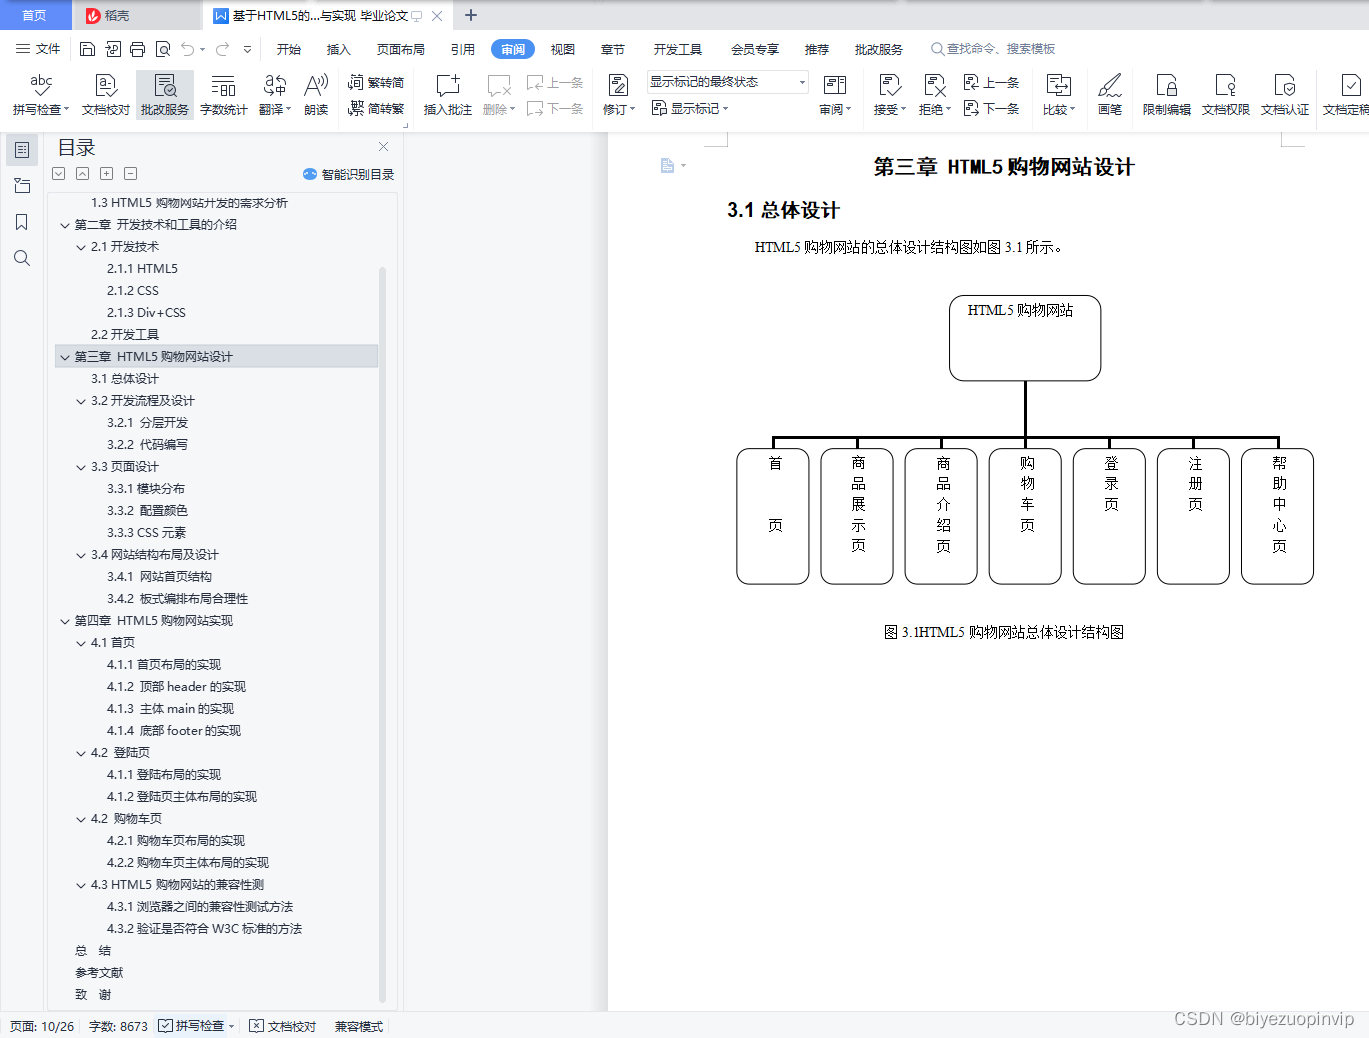1369x1038 pixels.
Task: Open the 页面布局 ribbon tab
Action: coord(401,49)
